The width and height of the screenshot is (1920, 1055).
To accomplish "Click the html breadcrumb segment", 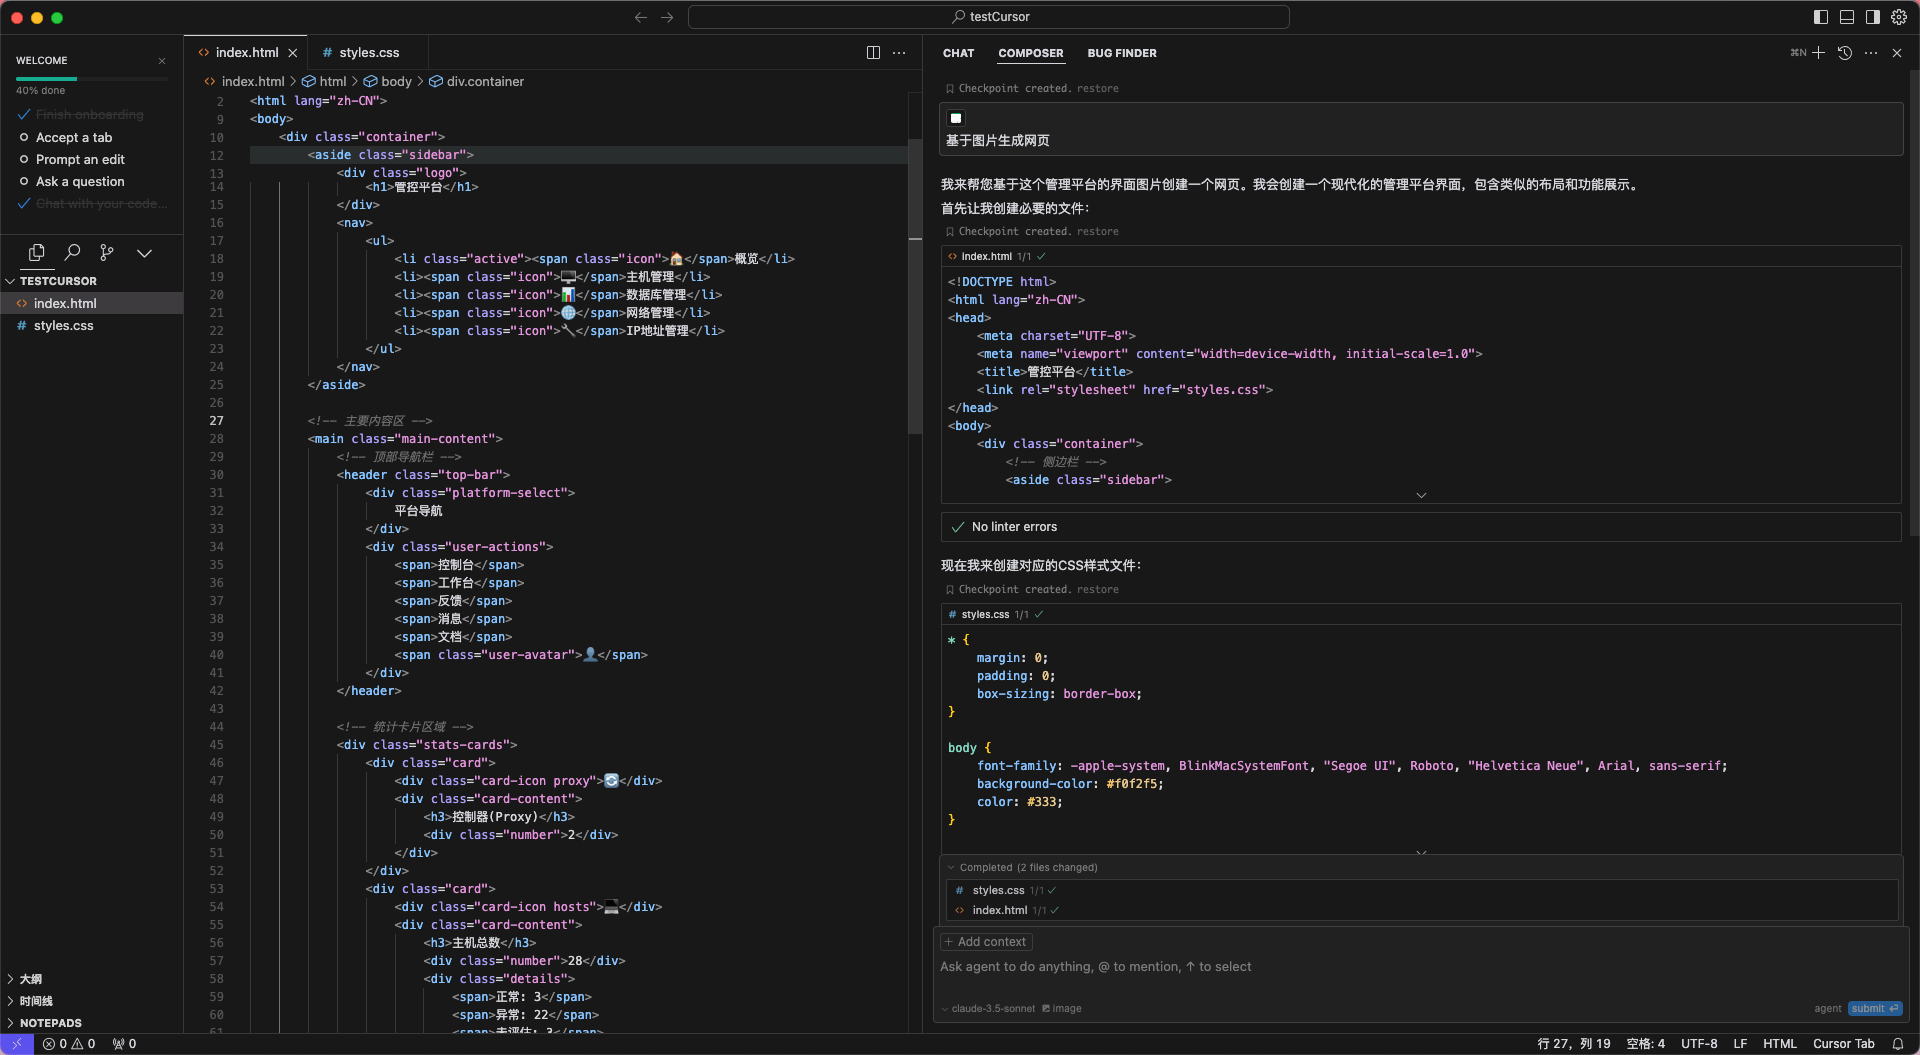I will (x=332, y=81).
